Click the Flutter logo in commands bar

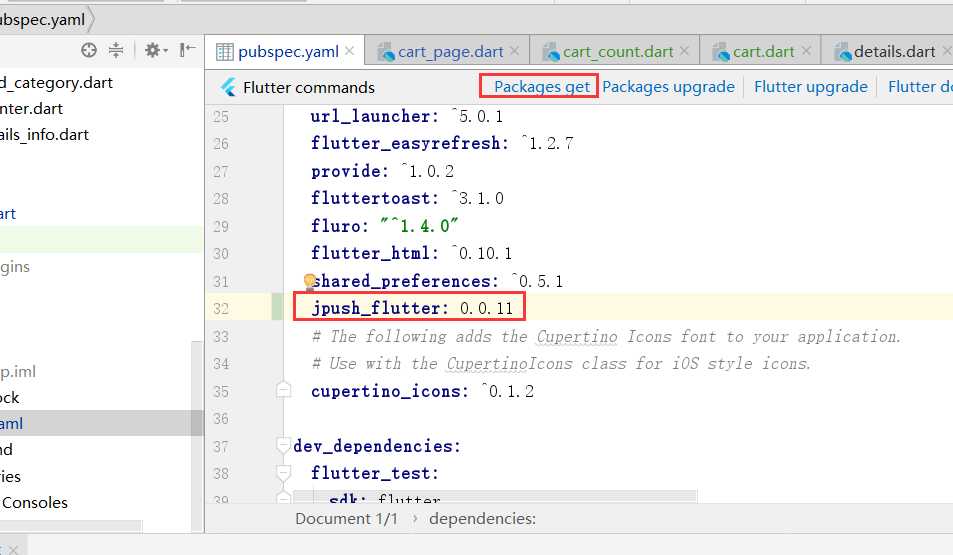229,88
